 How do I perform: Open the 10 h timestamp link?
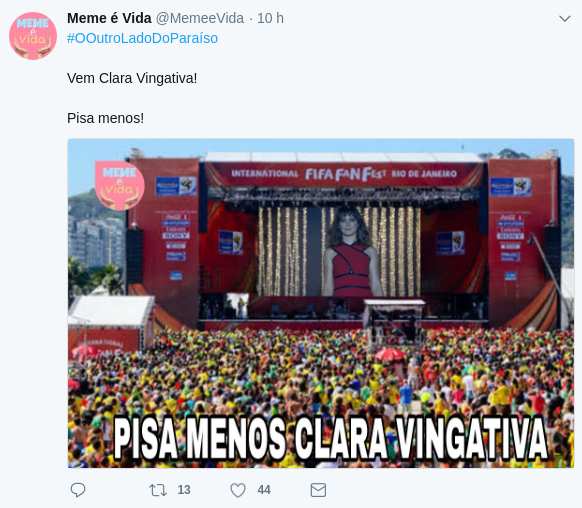pos(270,18)
